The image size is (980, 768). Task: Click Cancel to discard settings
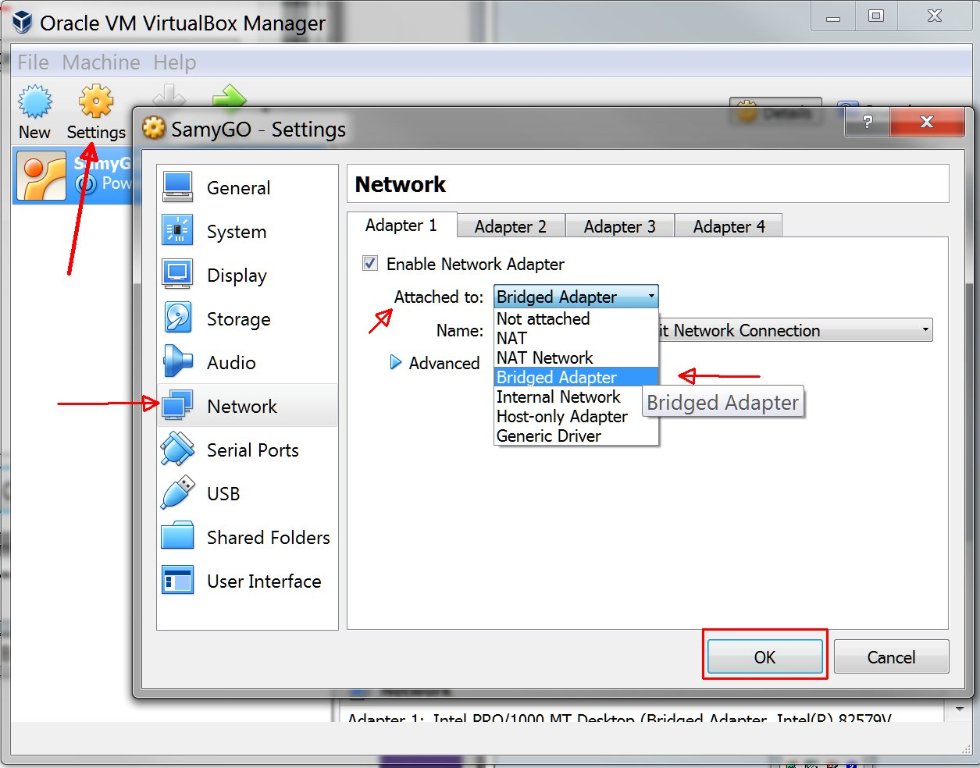[x=891, y=657]
